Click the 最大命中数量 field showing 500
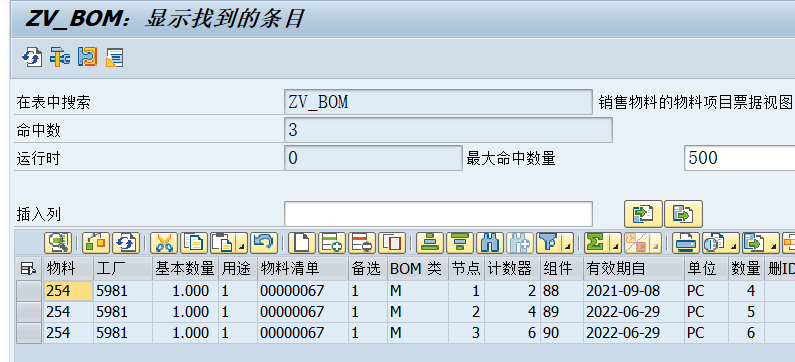Image resolution: width=795 pixels, height=362 pixels. coord(739,158)
